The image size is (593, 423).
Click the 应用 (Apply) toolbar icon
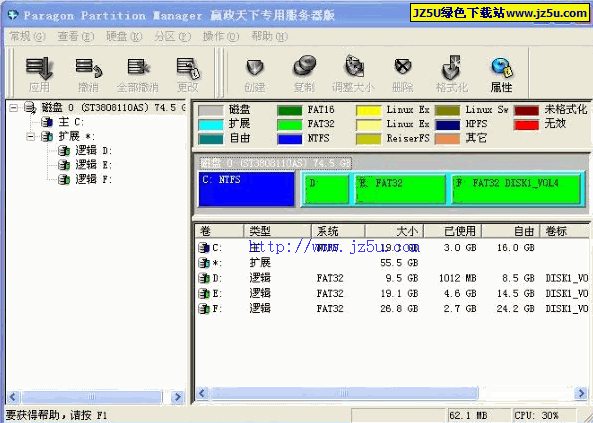(x=39, y=67)
